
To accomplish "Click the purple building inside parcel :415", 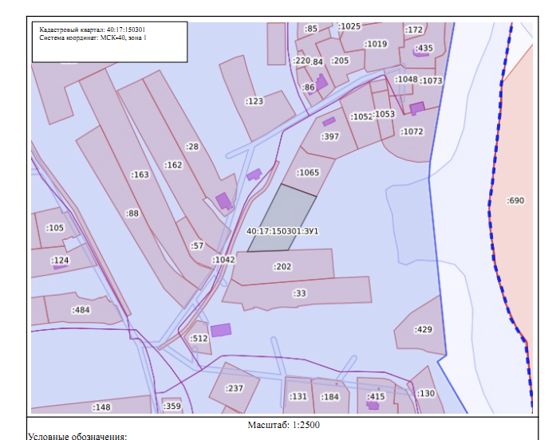I will pyautogui.click(x=373, y=405).
